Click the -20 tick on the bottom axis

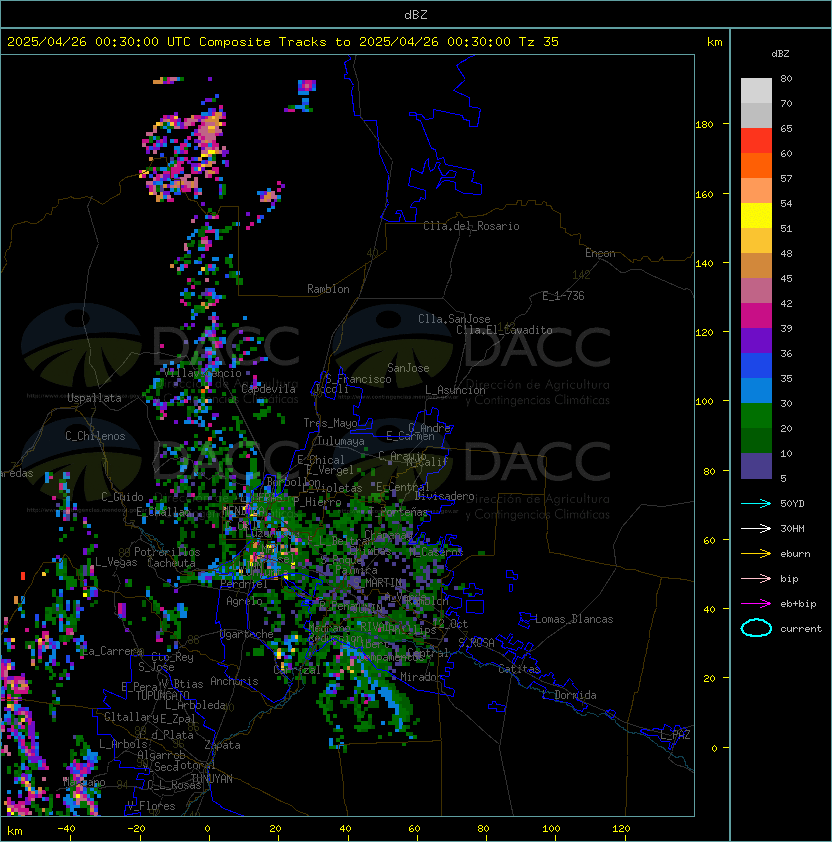[136, 829]
